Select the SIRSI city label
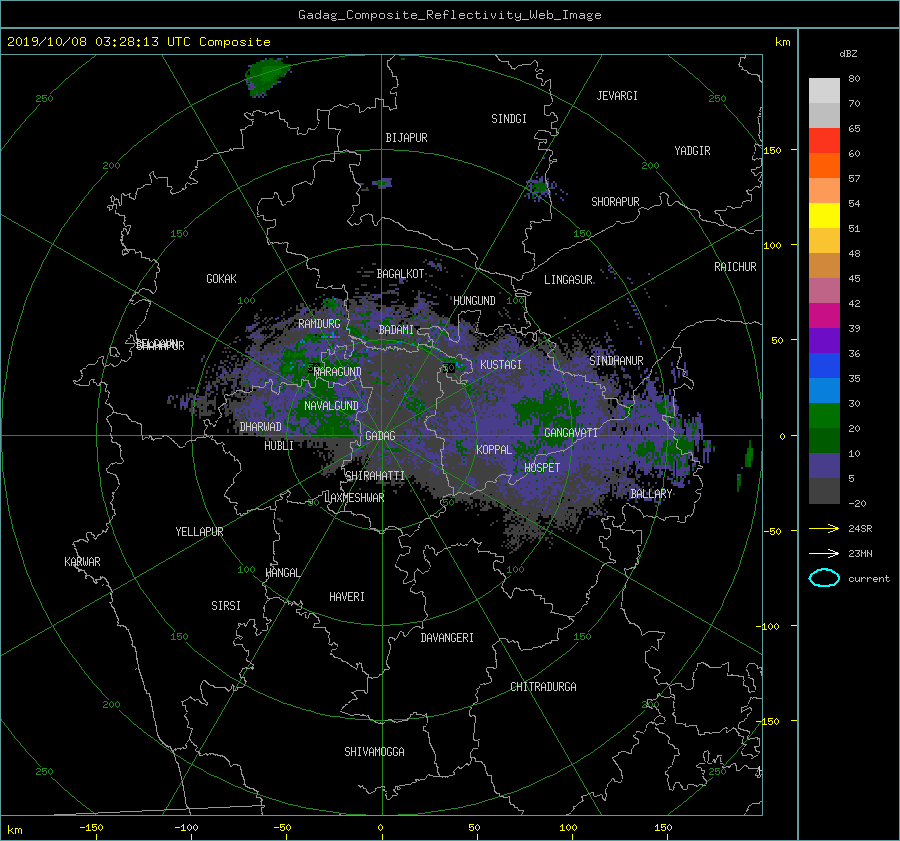900x841 pixels. coord(226,606)
